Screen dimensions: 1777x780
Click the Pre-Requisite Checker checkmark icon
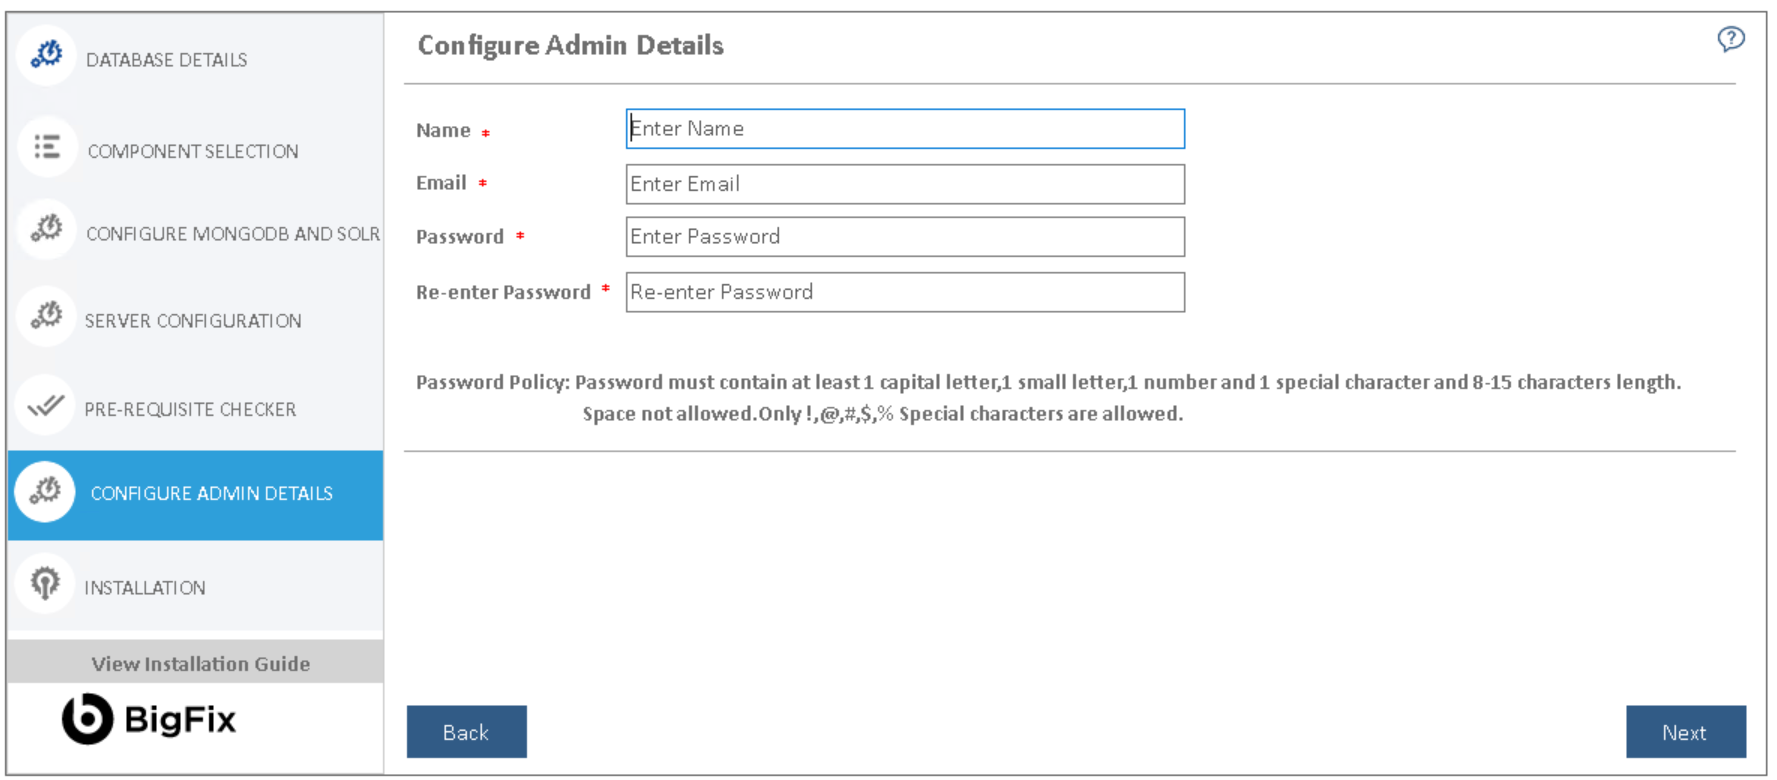coord(46,405)
